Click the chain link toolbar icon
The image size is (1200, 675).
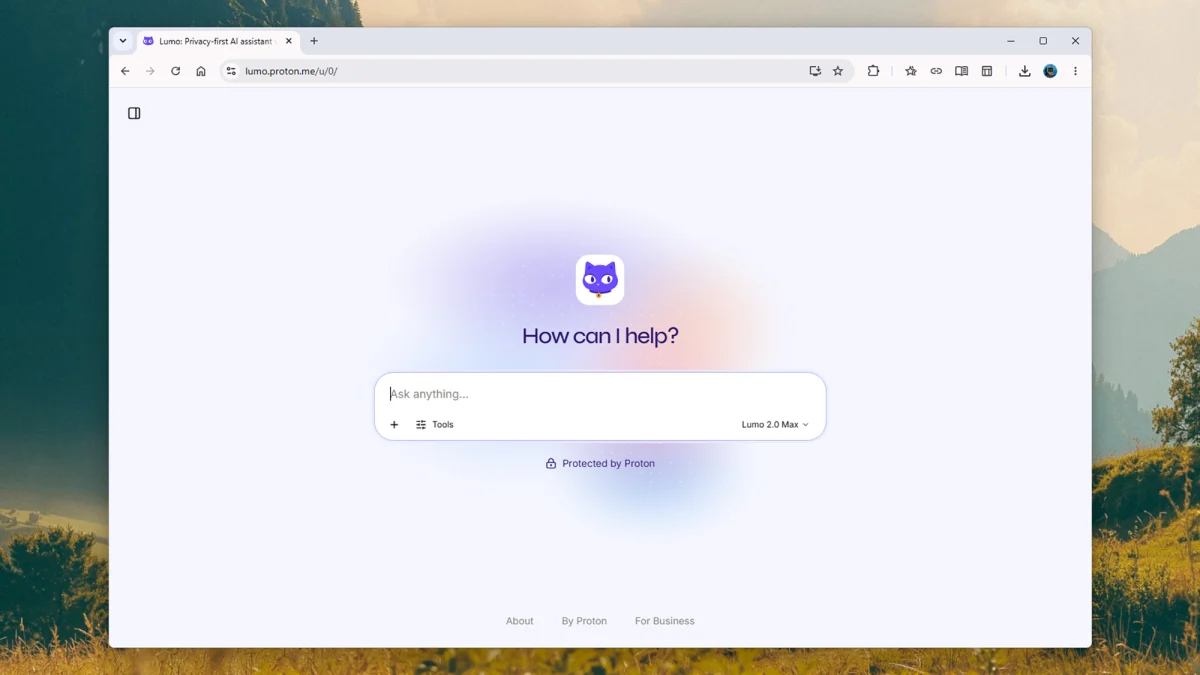click(936, 71)
